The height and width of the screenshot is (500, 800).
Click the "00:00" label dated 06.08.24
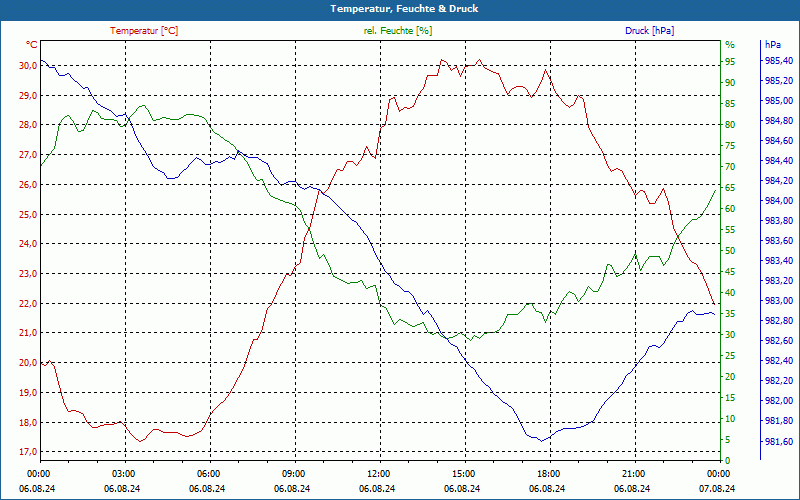[x=39, y=473]
